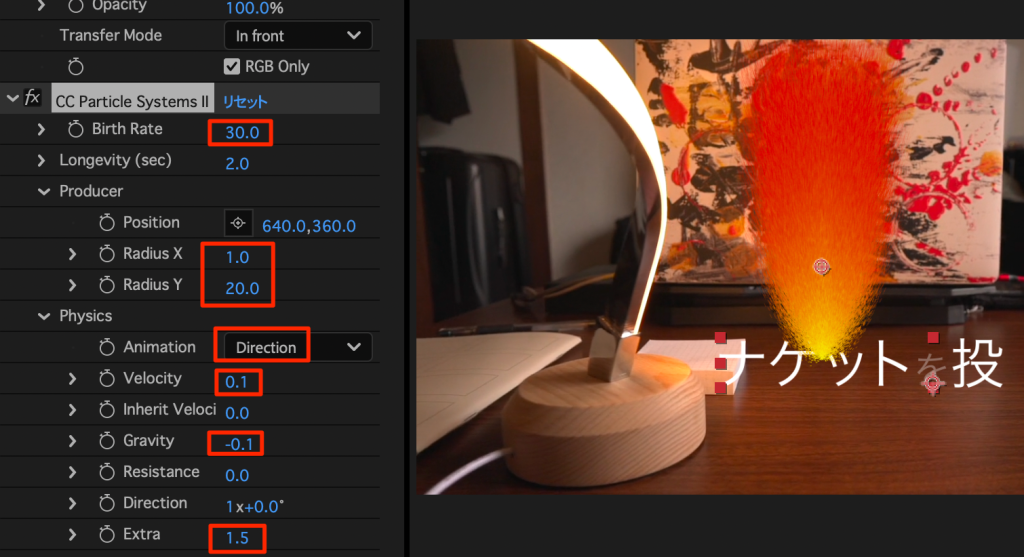Click the Position crosshair picker button
1024x557 pixels.
click(x=238, y=224)
